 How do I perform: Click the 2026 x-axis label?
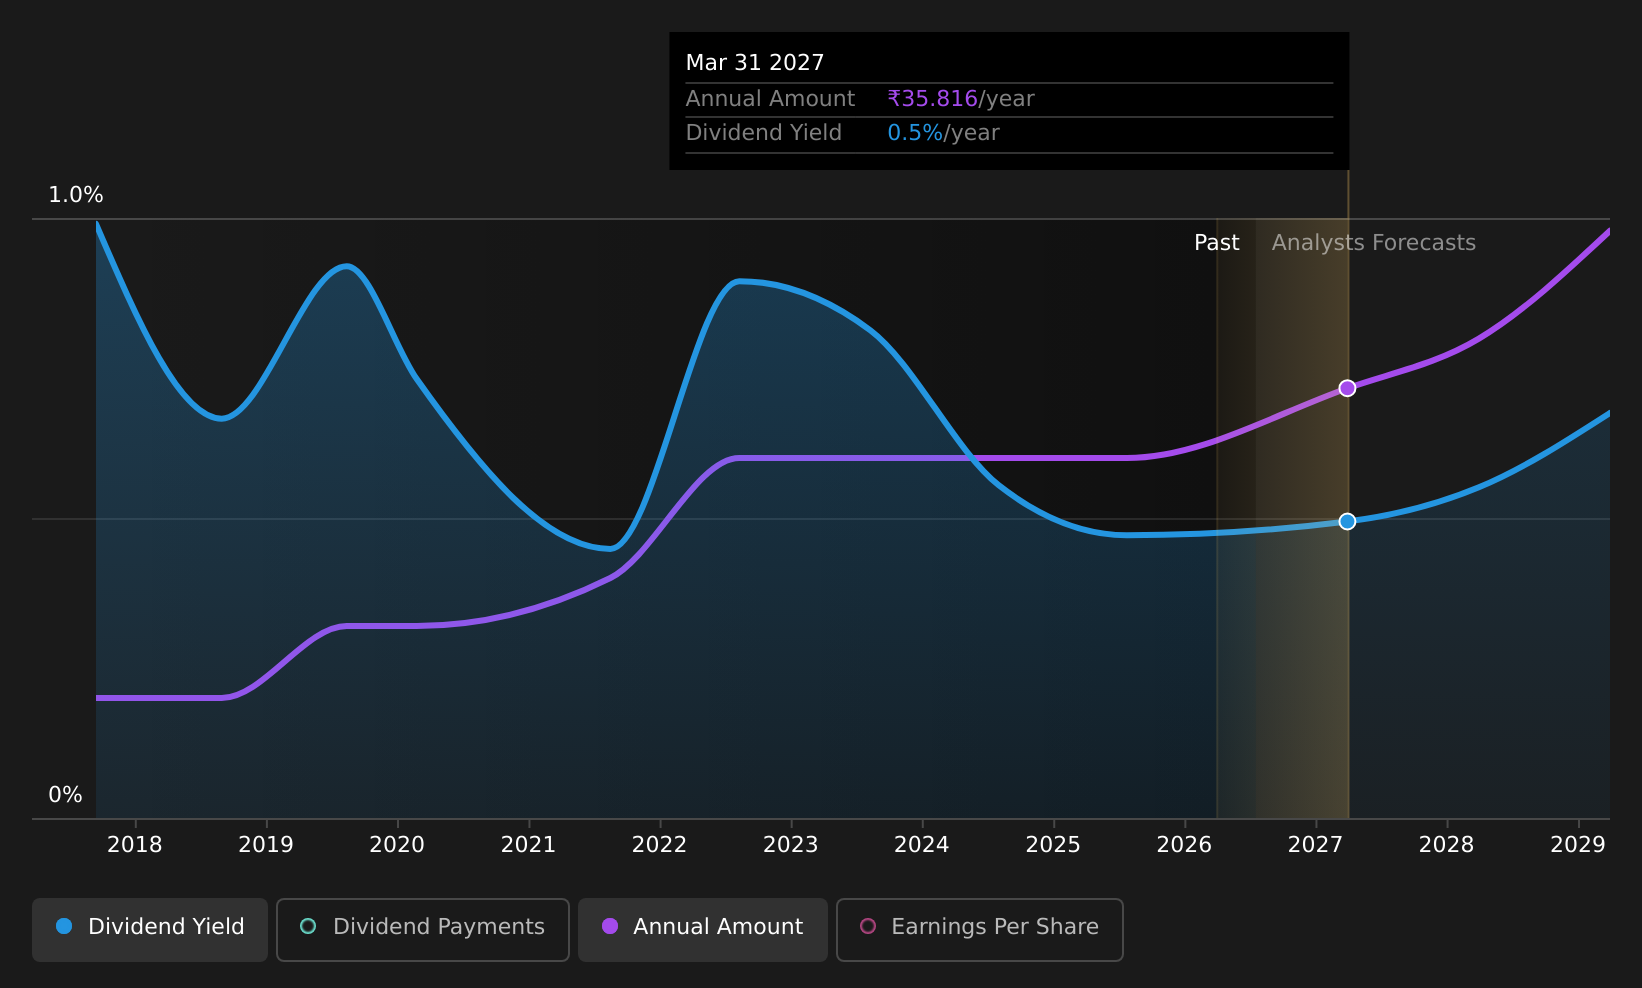pyautogui.click(x=1184, y=845)
